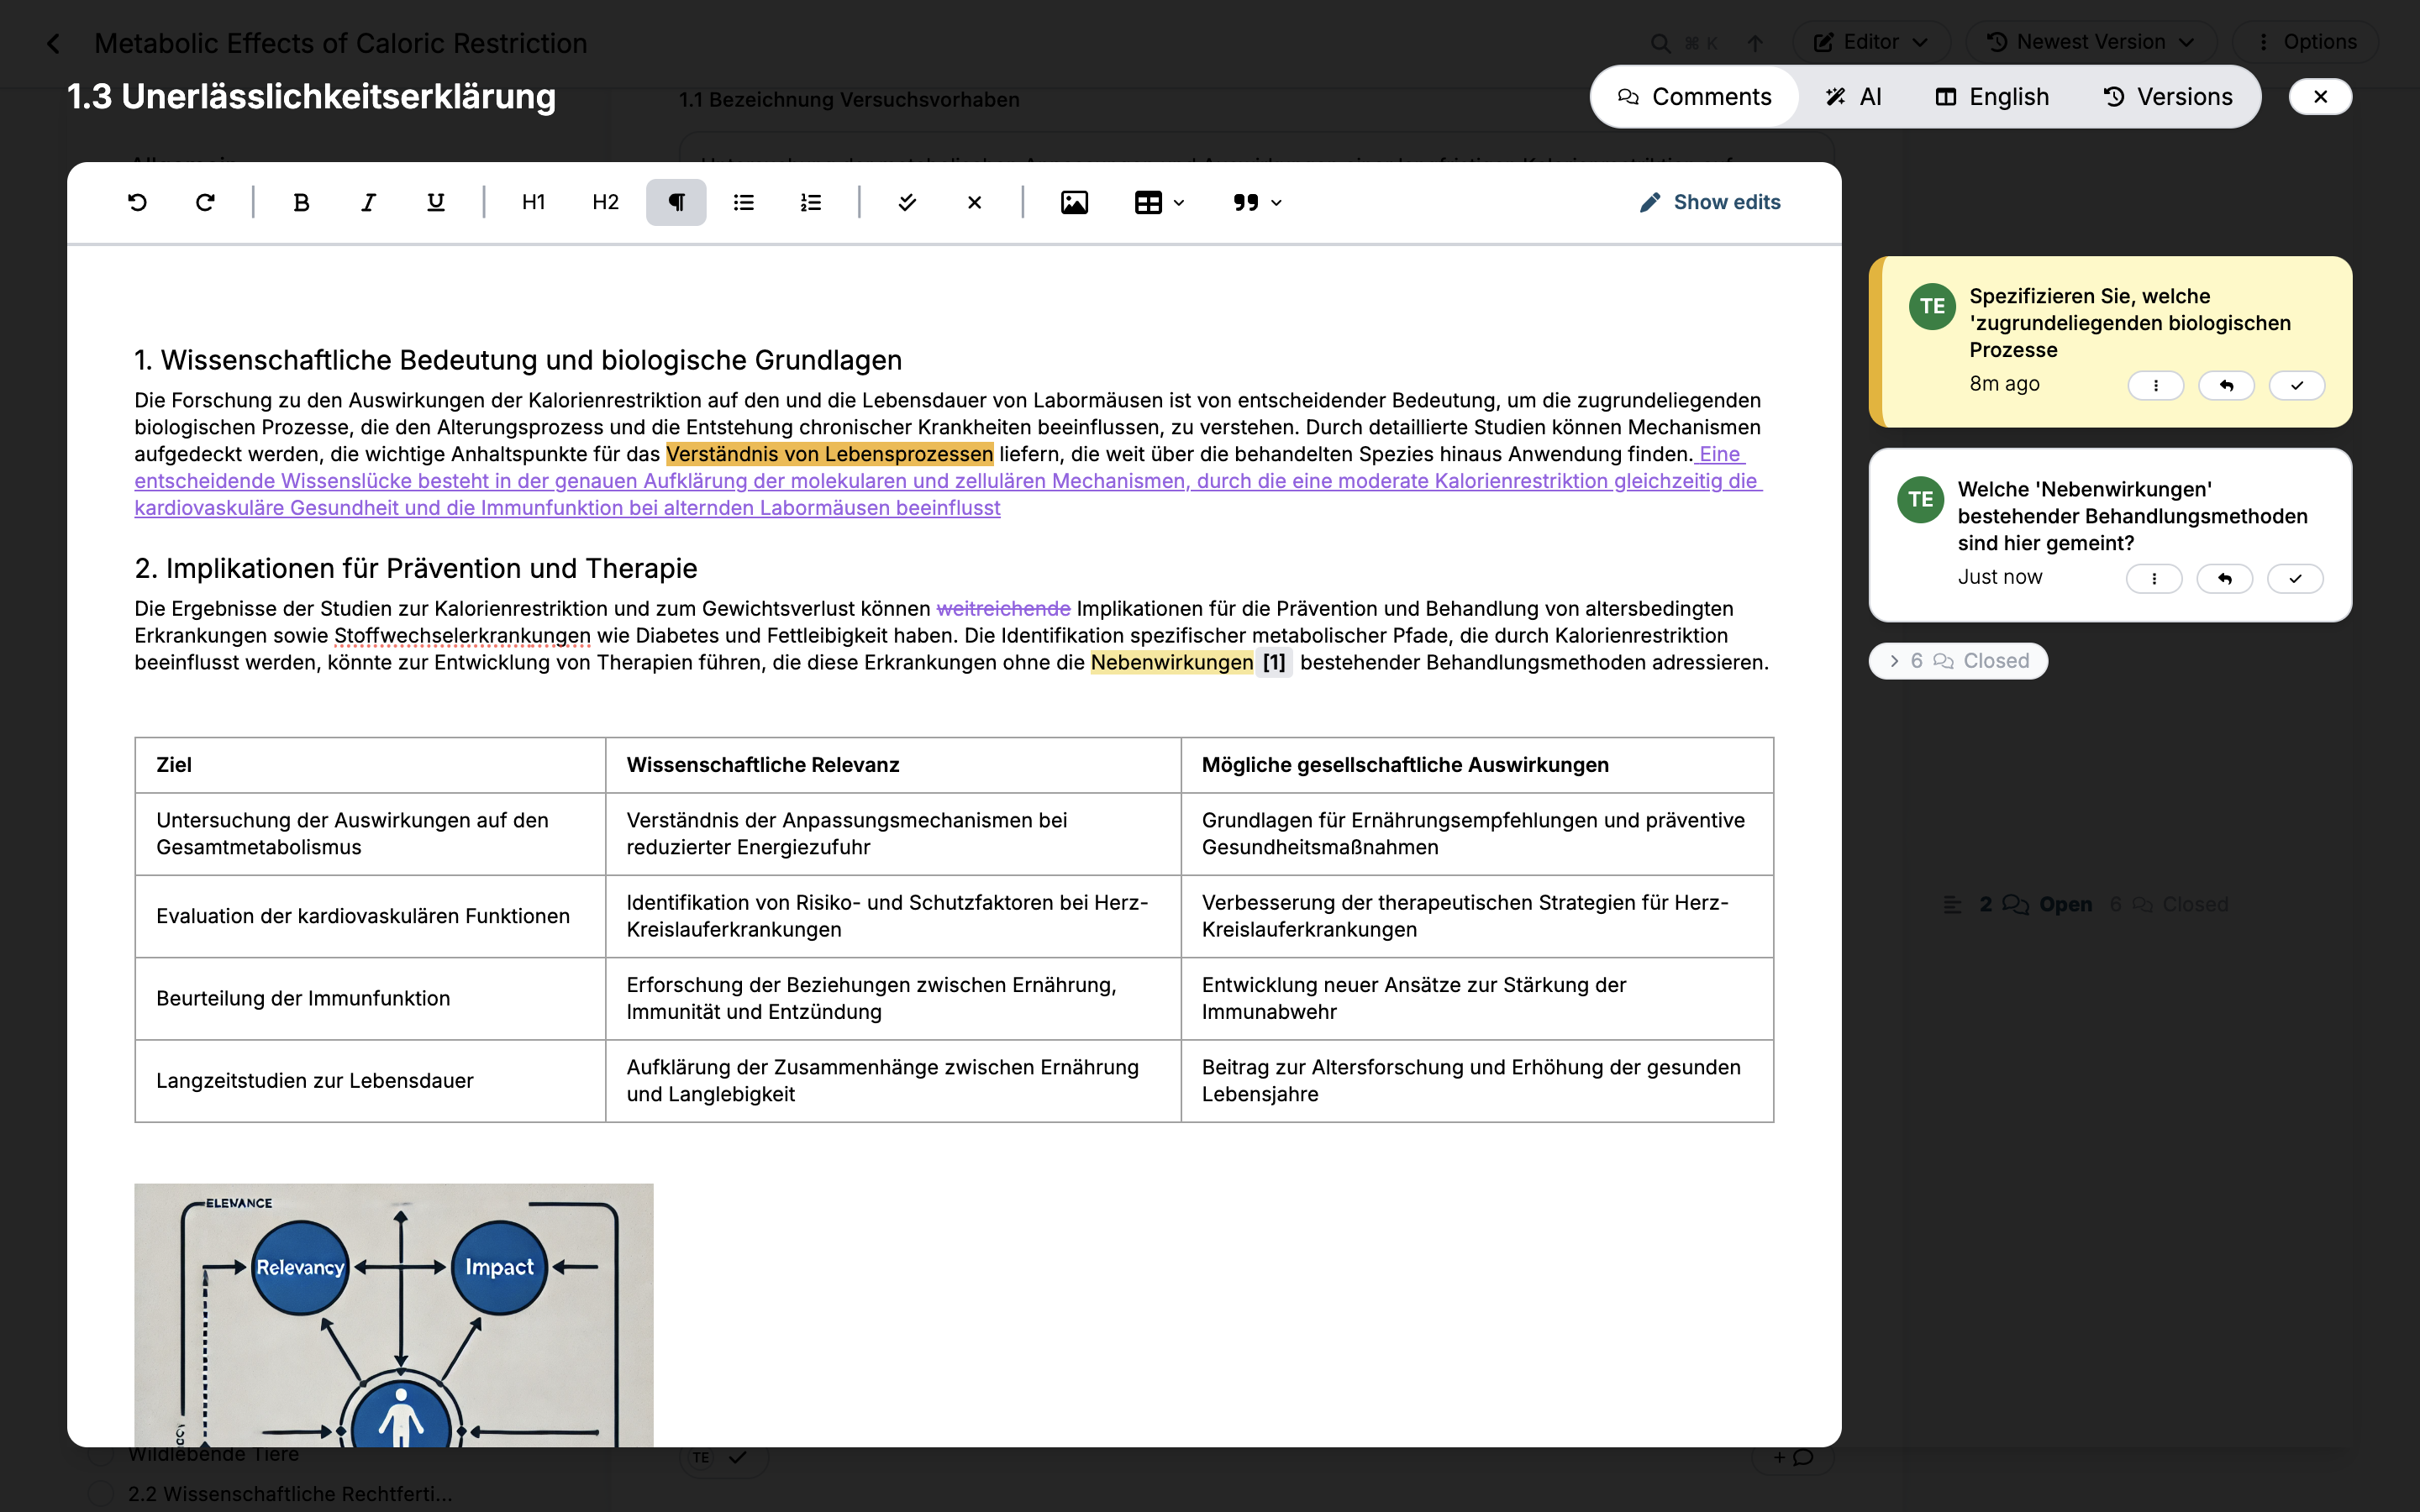Open the quote dropdown
The image size is (2420, 1512).
pyautogui.click(x=1257, y=202)
